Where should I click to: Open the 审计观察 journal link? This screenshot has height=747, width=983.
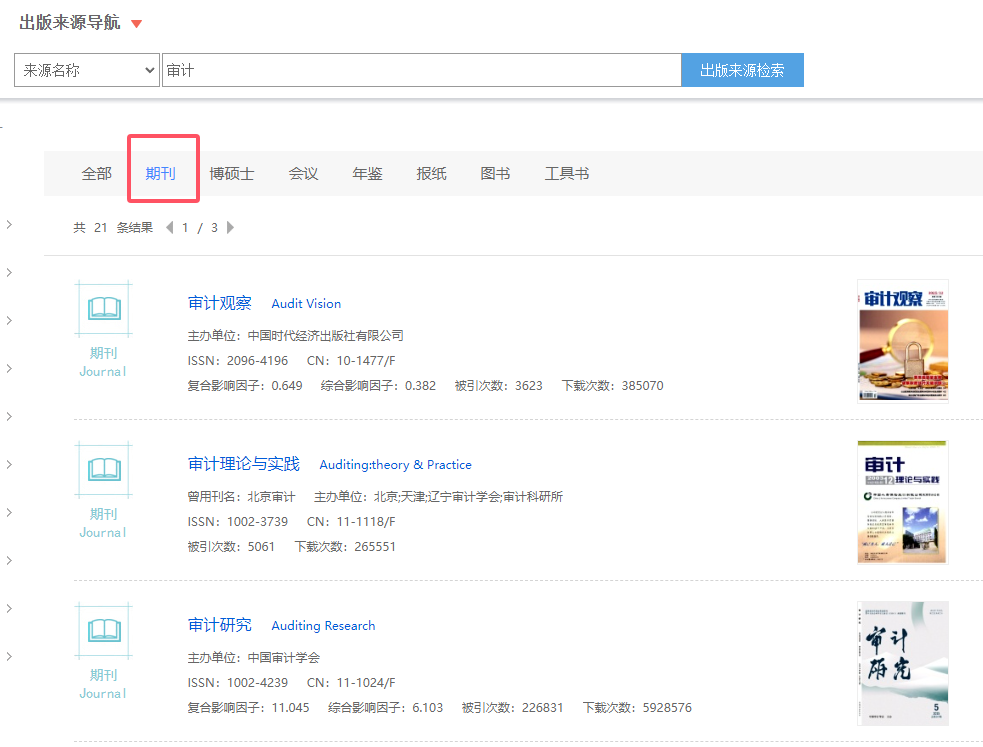pos(219,303)
